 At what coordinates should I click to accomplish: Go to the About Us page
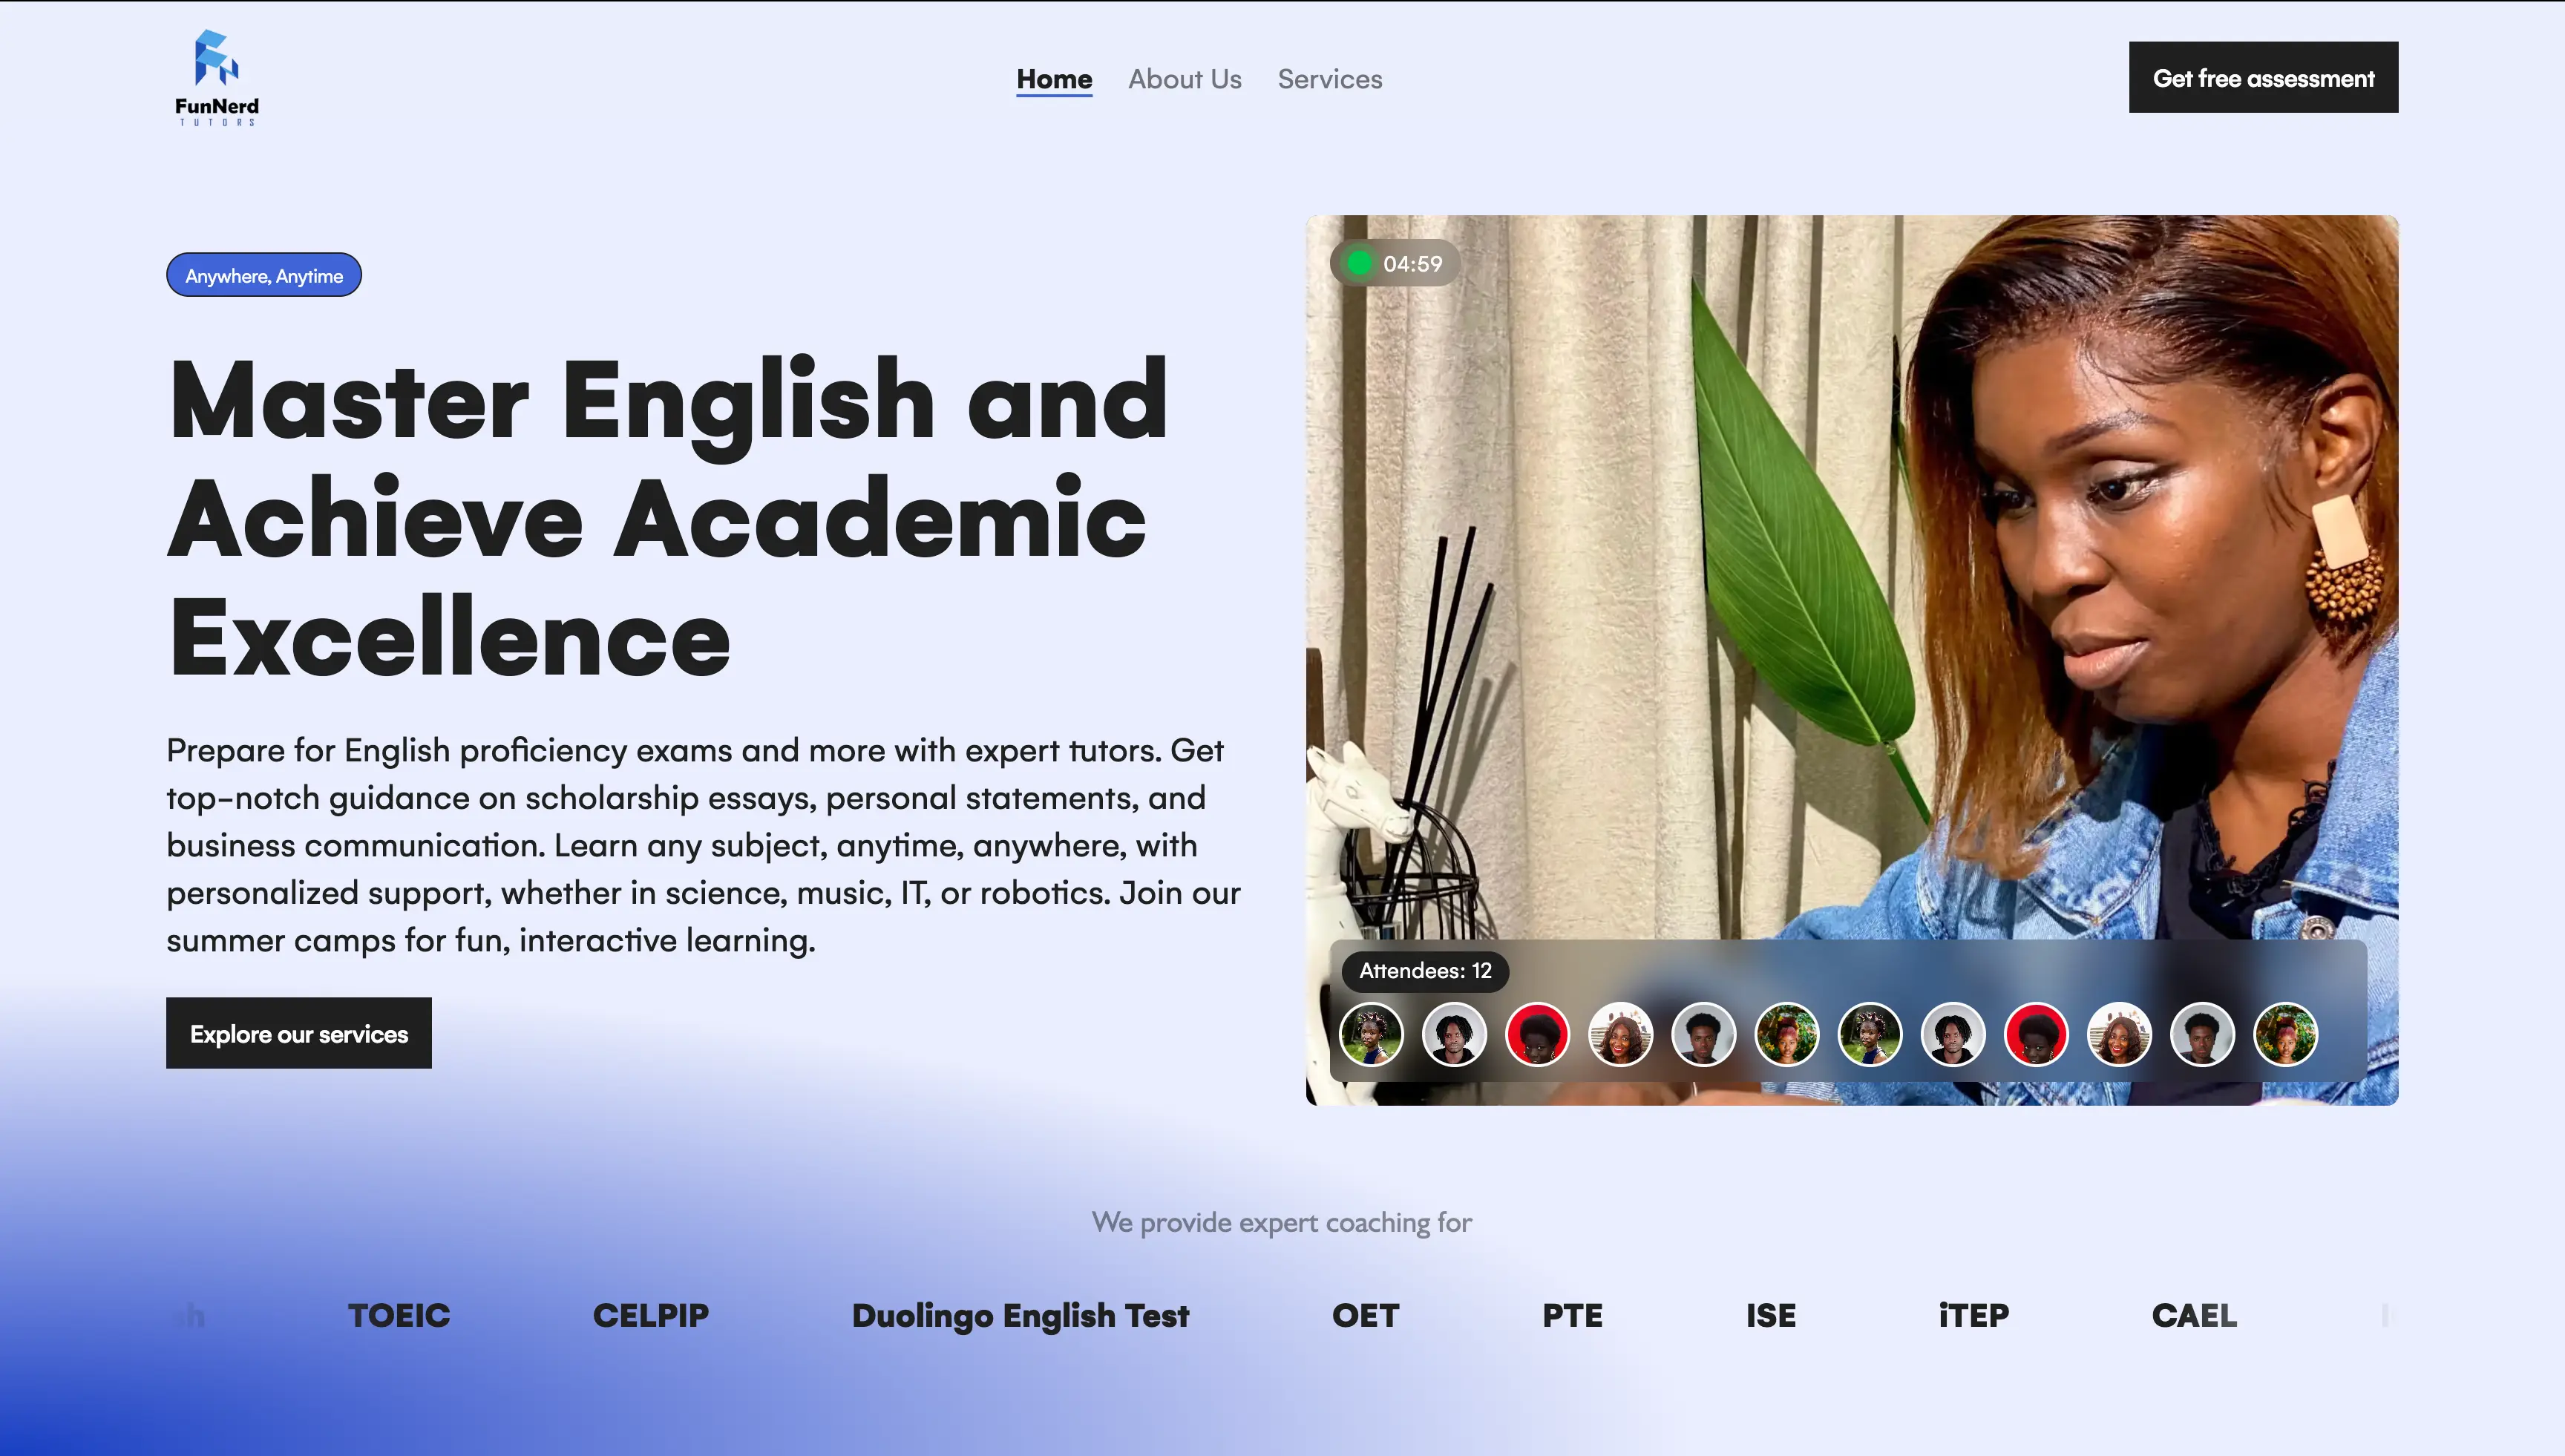[1184, 79]
